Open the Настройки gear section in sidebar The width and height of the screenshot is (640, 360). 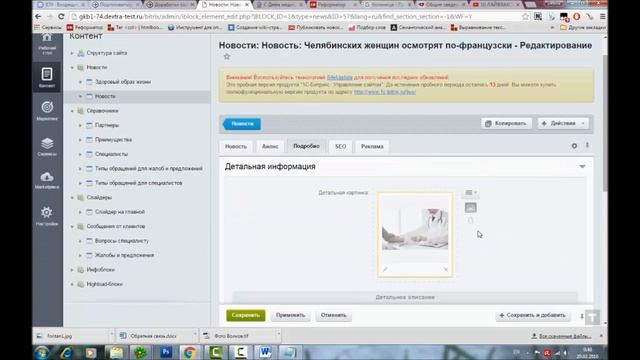(x=47, y=216)
